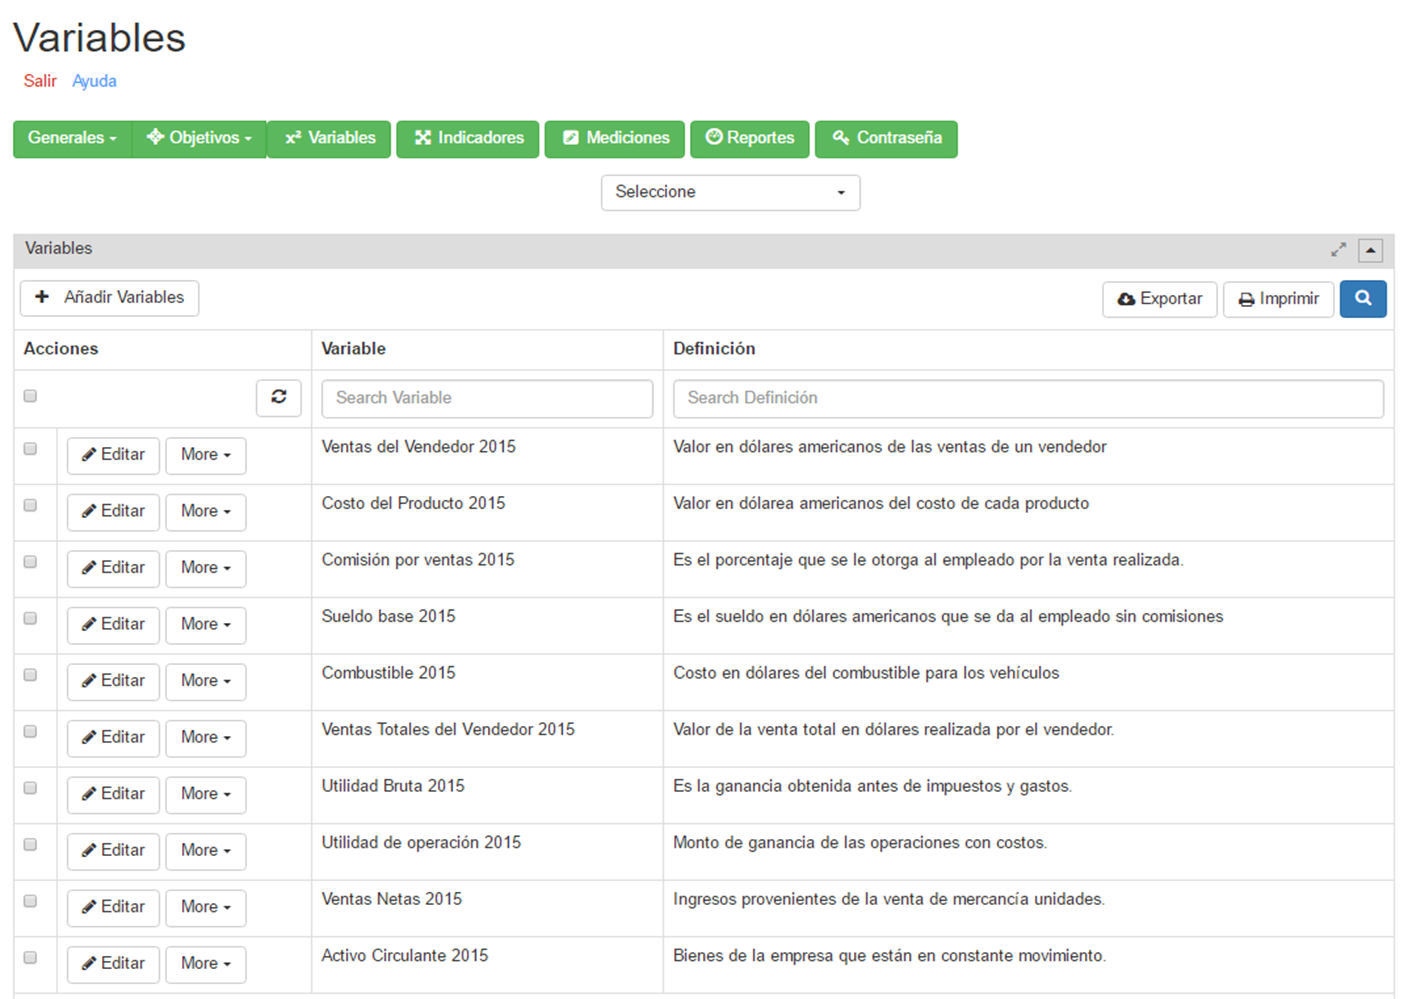Image resolution: width=1412 pixels, height=999 pixels.
Task: Click the Search Variable input field
Action: tap(487, 398)
